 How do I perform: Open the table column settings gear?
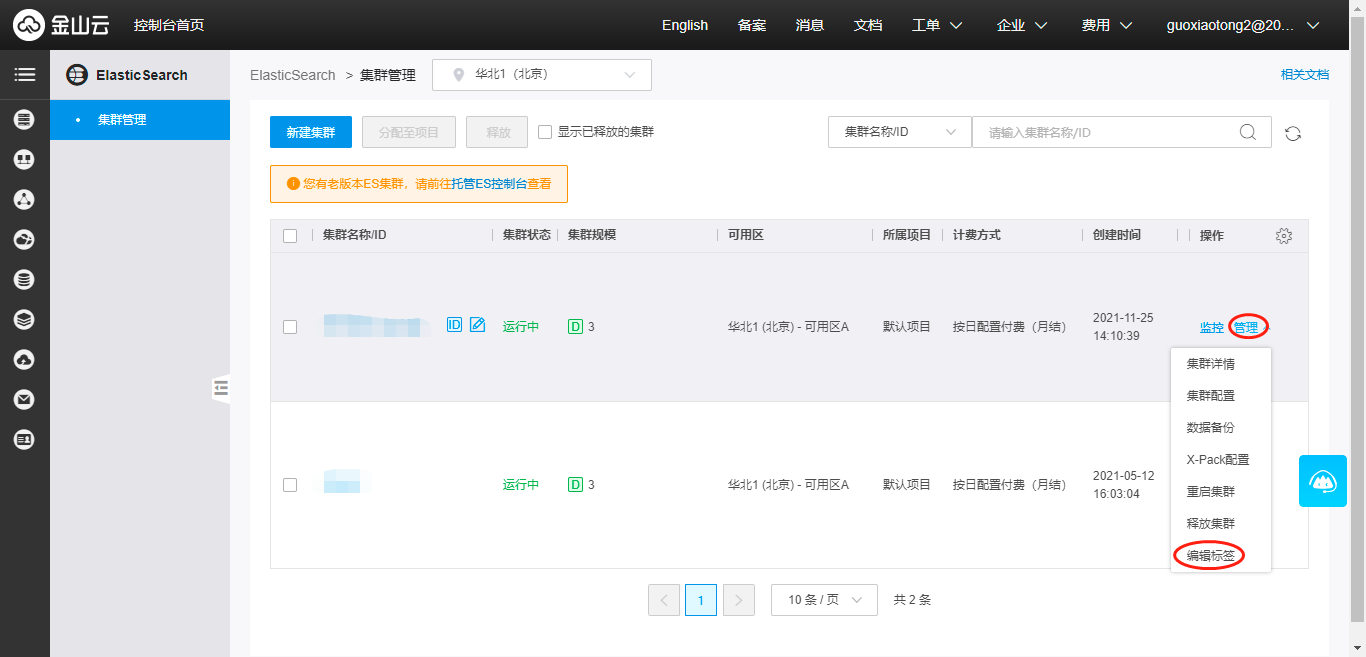(x=1284, y=236)
